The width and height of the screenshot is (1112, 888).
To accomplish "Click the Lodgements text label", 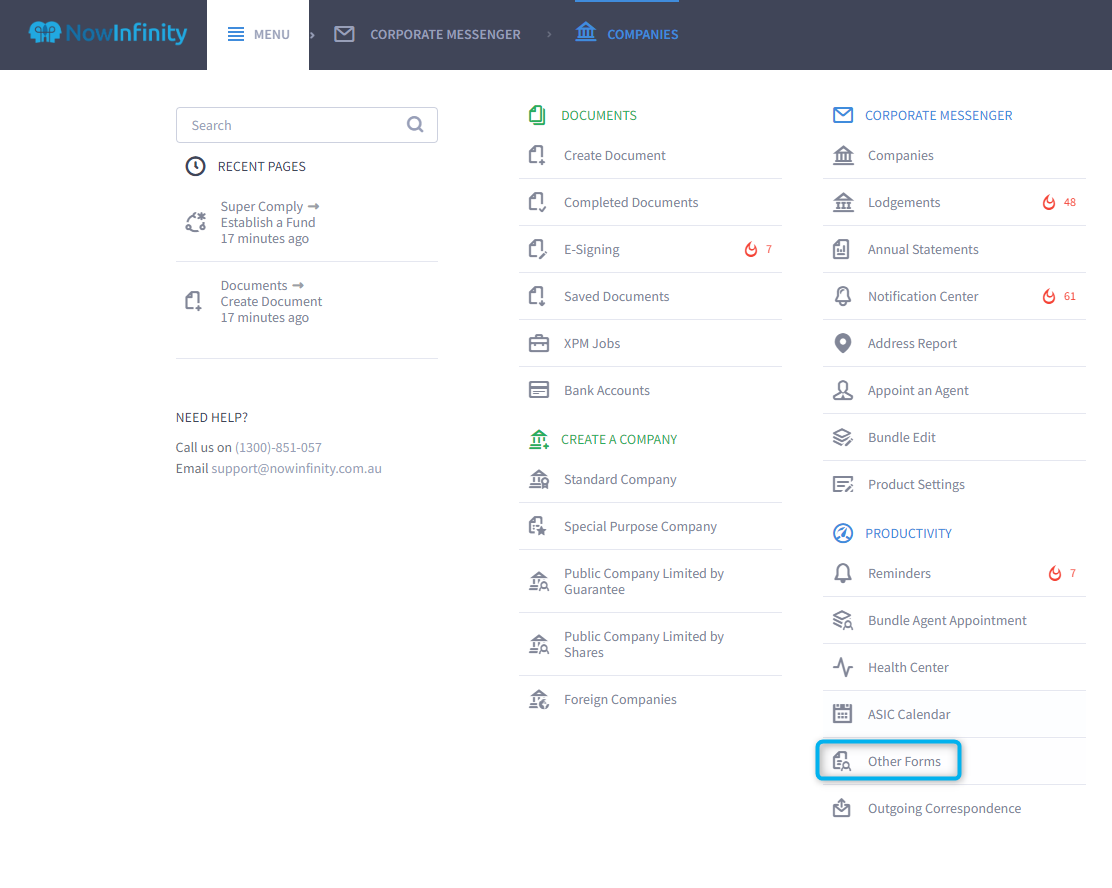I will point(904,203).
